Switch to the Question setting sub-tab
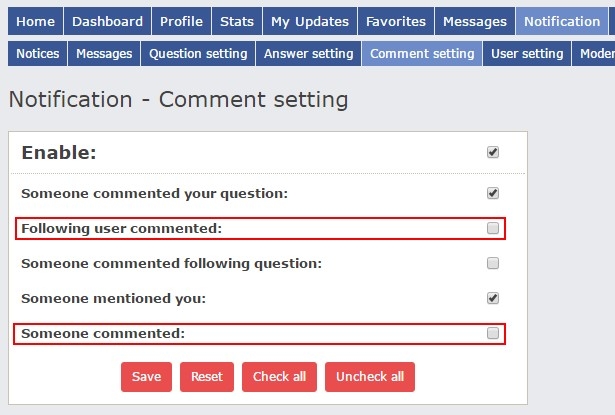 point(198,54)
